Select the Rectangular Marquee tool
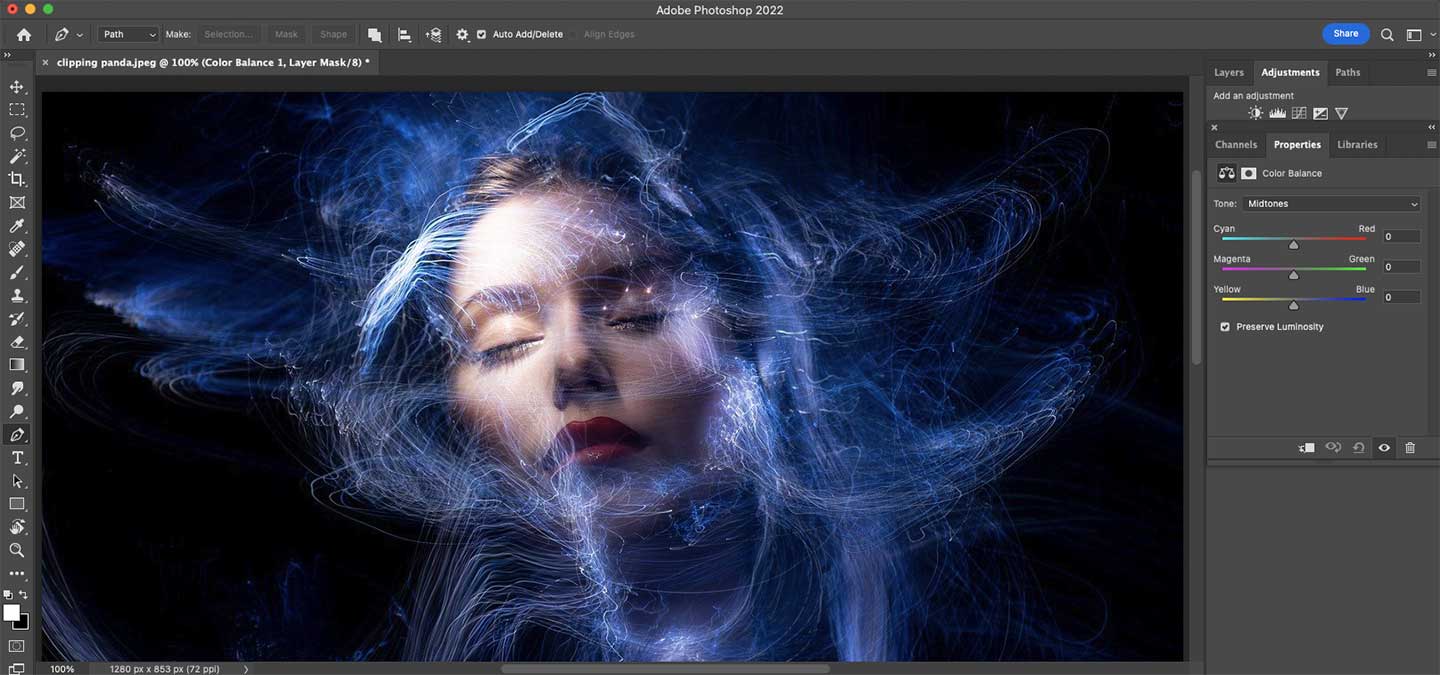 point(17,110)
